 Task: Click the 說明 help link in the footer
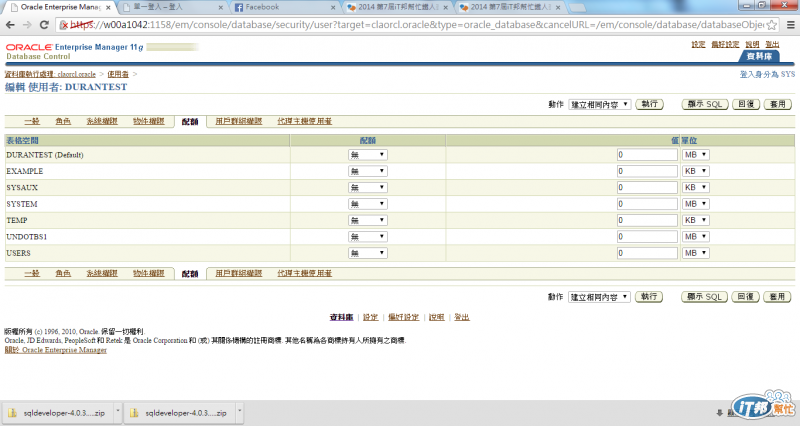pyautogui.click(x=437, y=317)
